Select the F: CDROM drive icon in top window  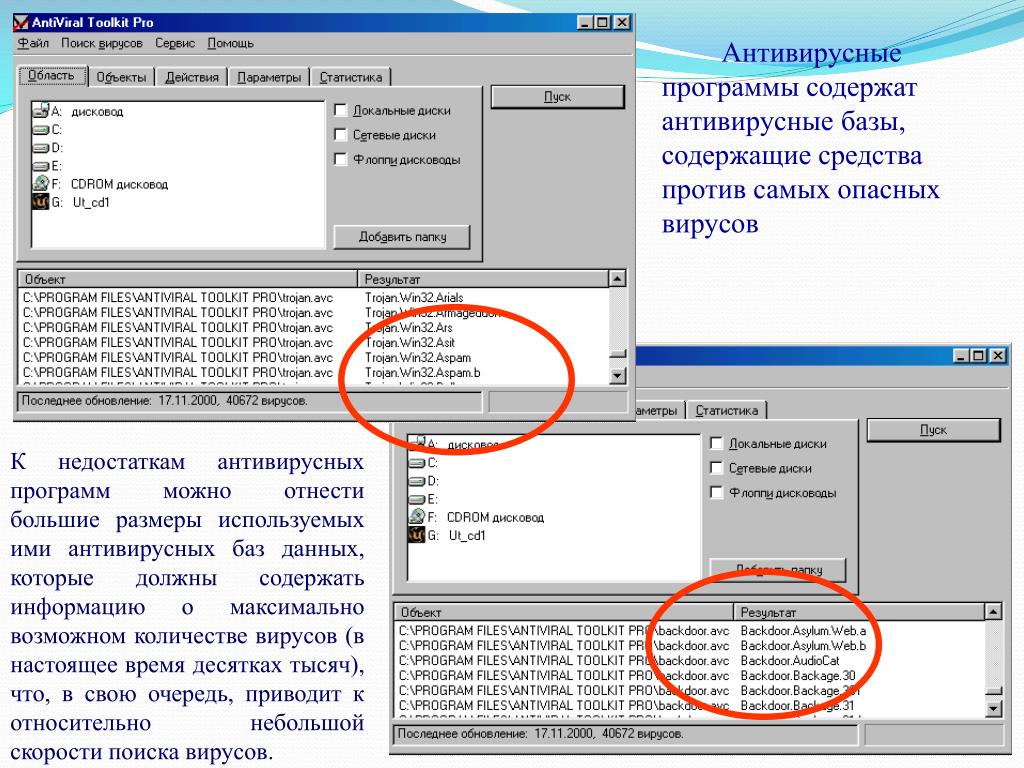tap(40, 183)
